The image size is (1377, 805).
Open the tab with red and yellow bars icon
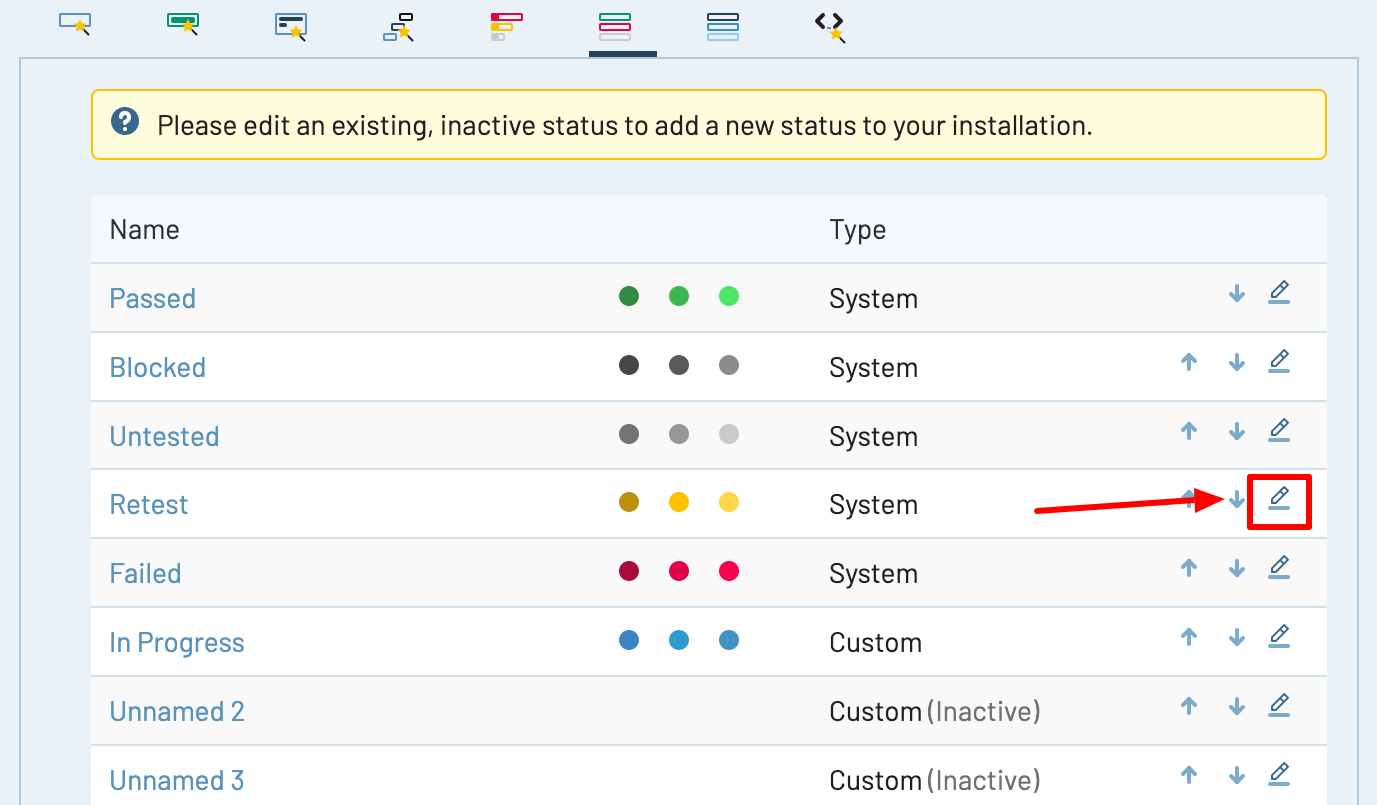click(507, 25)
